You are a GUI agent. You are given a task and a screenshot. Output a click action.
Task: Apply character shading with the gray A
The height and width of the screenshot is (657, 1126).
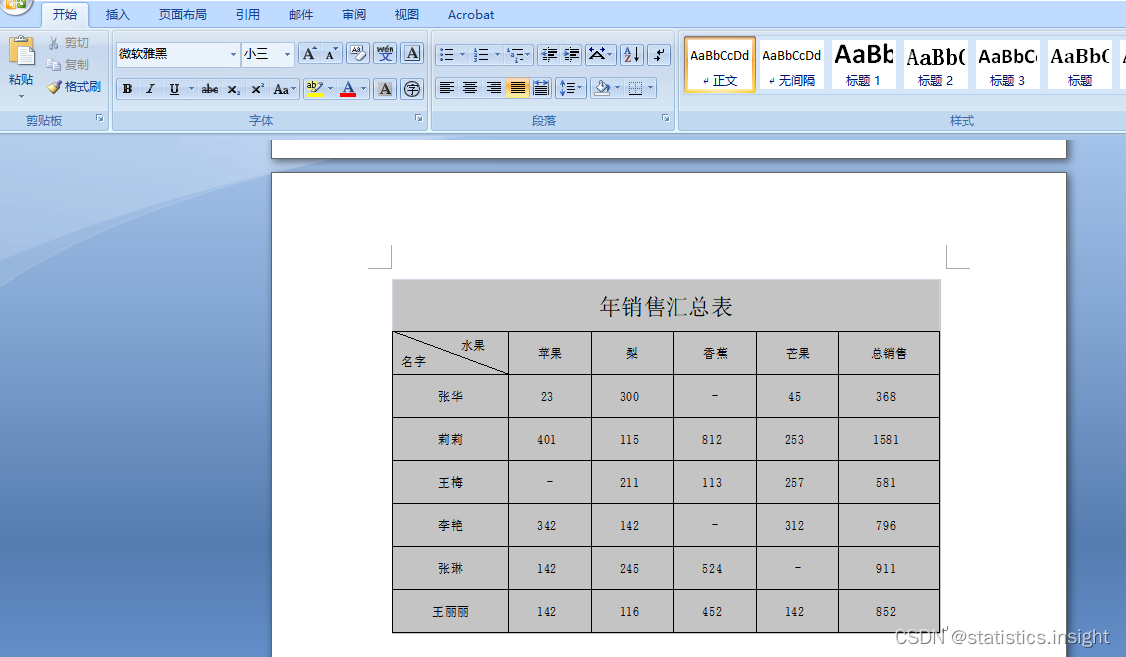point(386,89)
